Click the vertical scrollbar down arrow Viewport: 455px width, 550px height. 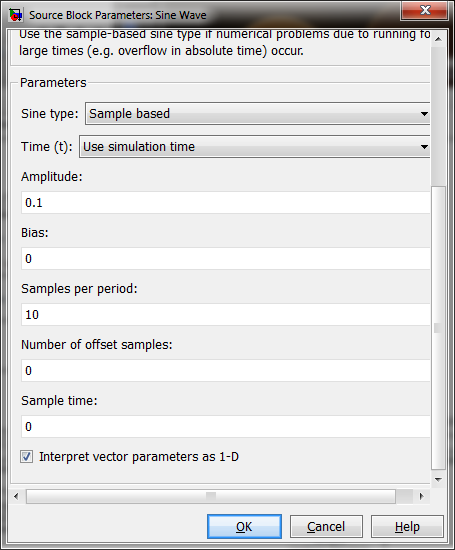438,479
